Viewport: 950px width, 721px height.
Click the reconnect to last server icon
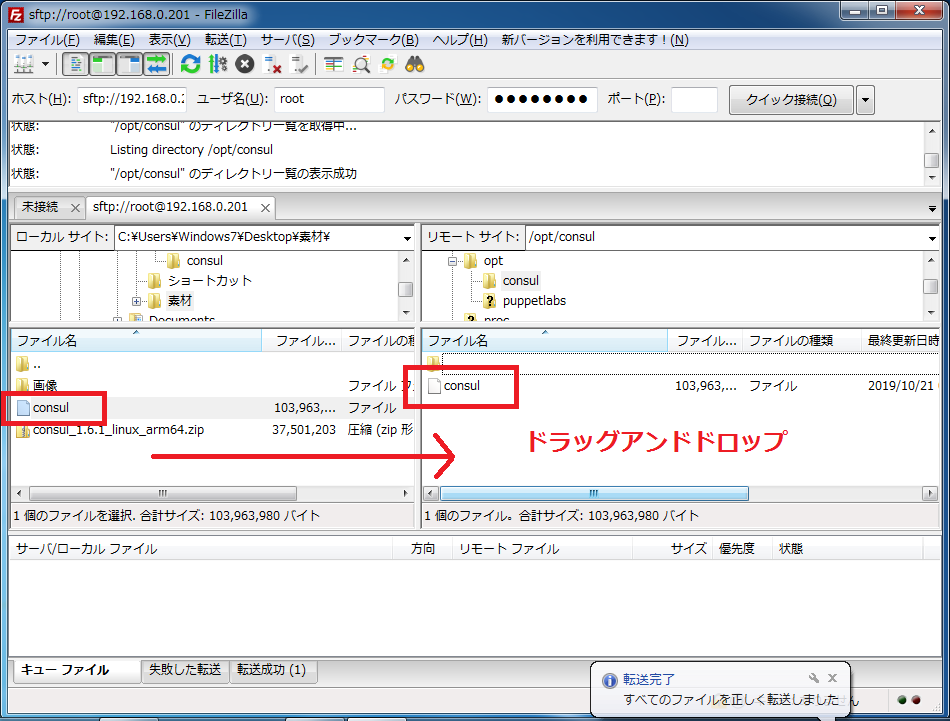pos(299,64)
